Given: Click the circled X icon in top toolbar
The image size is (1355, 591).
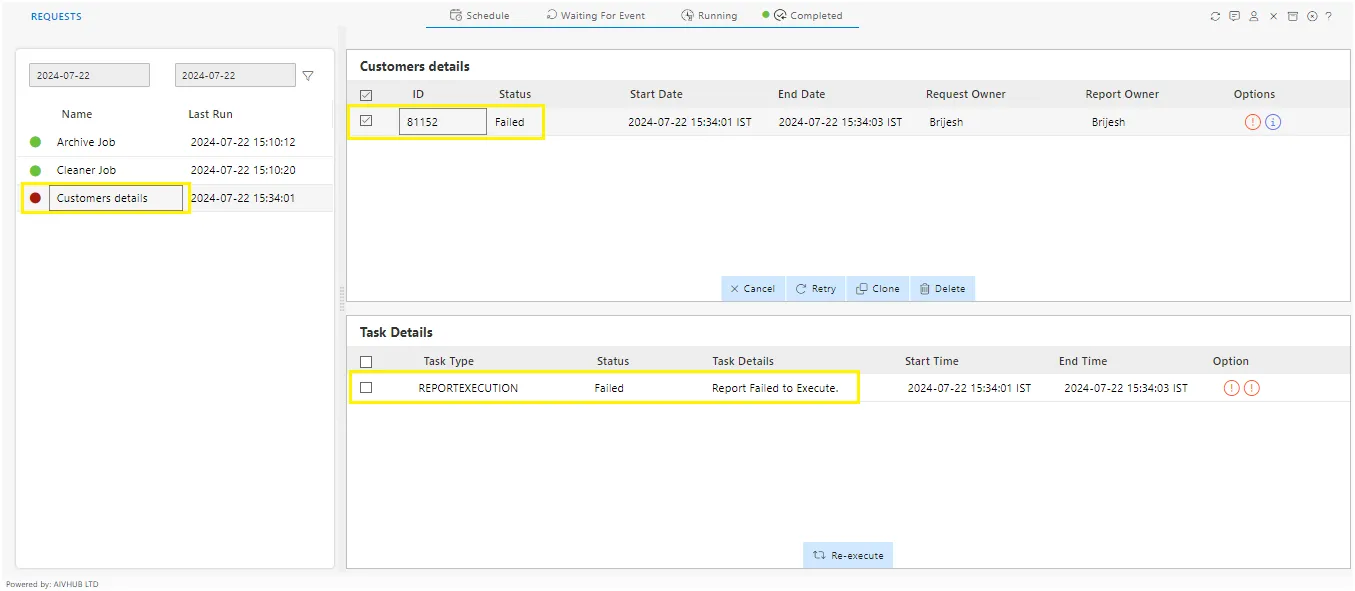Looking at the screenshot, I should [x=1311, y=16].
